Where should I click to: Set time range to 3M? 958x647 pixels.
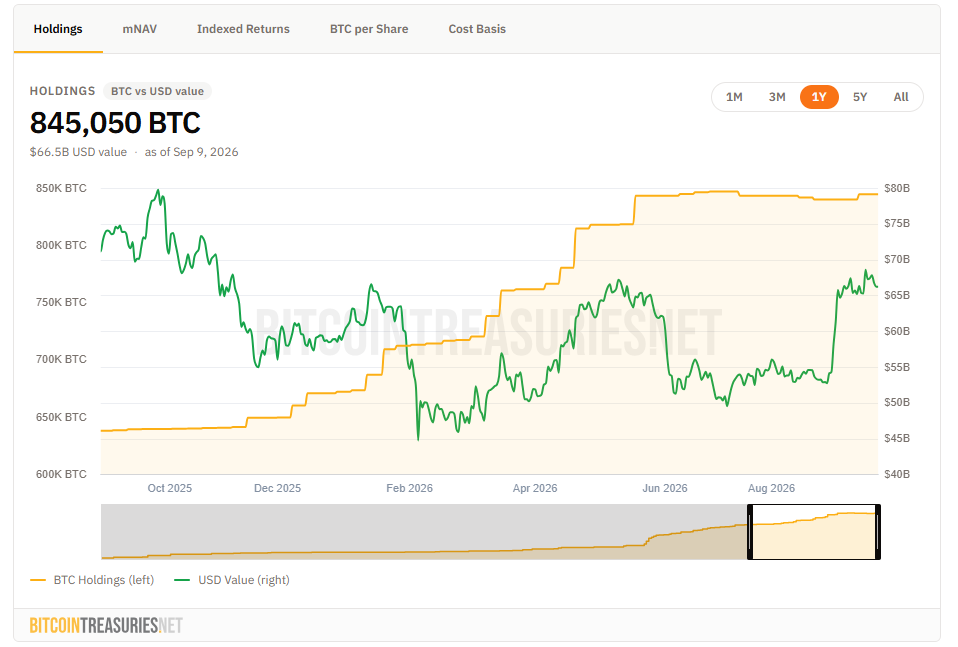point(777,97)
